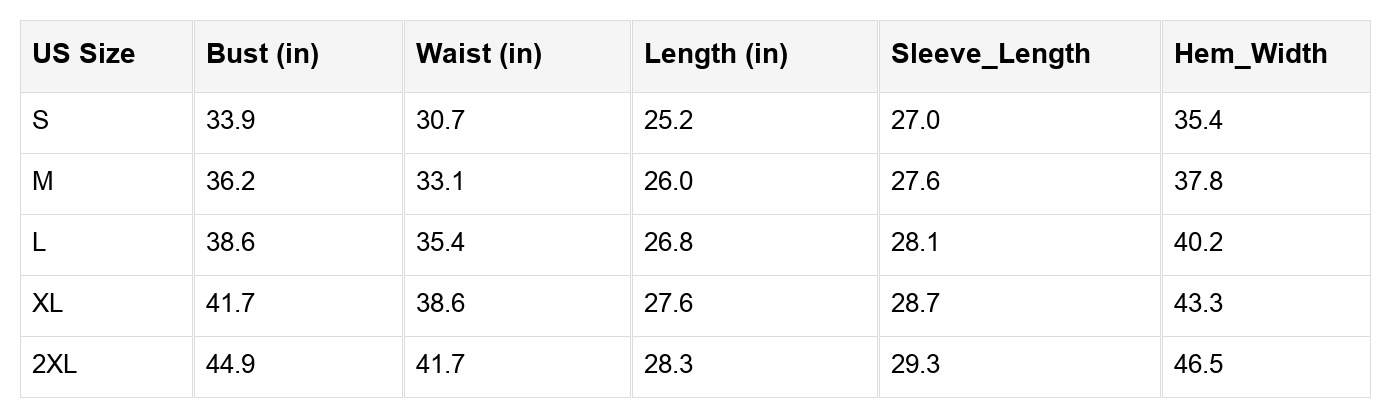Click bust value 44.9 for 2XL

coord(230,365)
